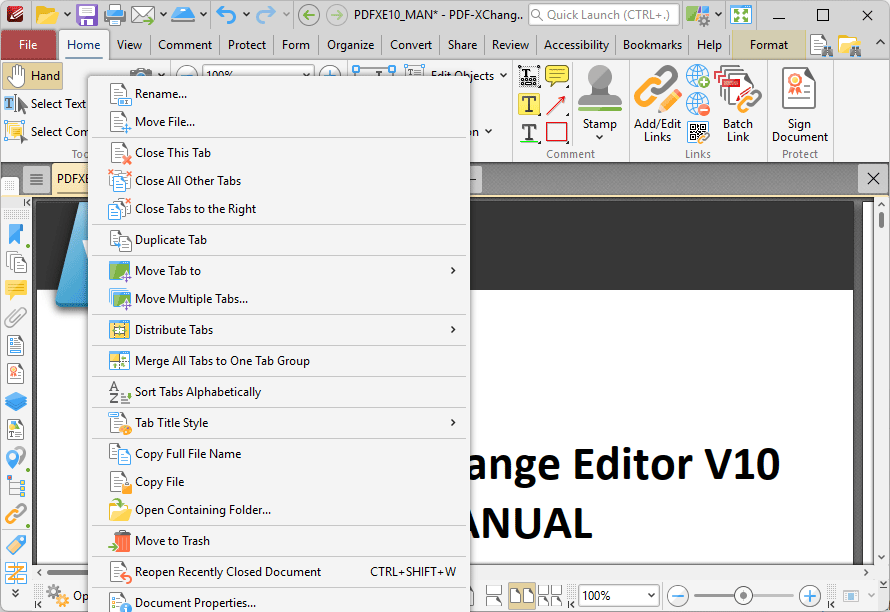Open the File tab
This screenshot has width=890, height=612.
28,45
